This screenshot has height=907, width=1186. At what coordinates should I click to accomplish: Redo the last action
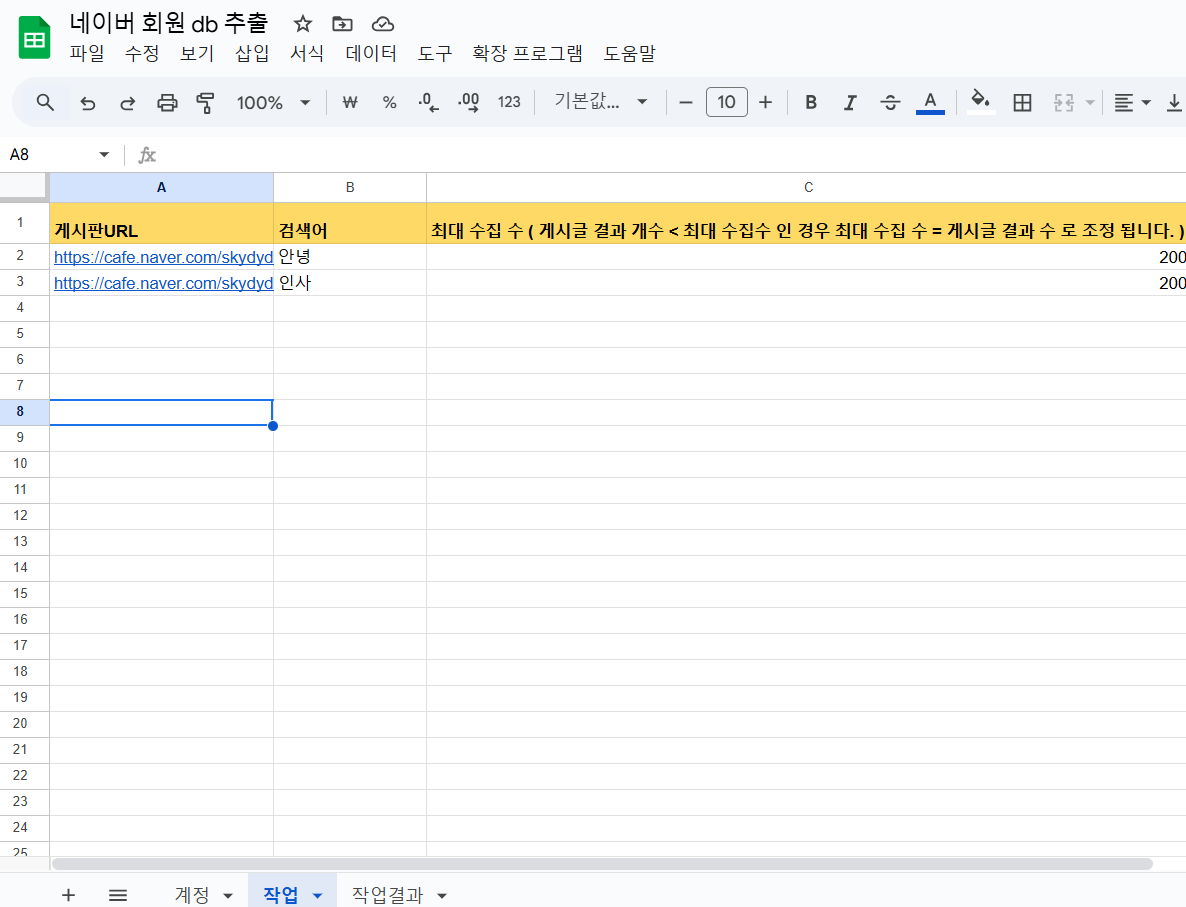[127, 102]
